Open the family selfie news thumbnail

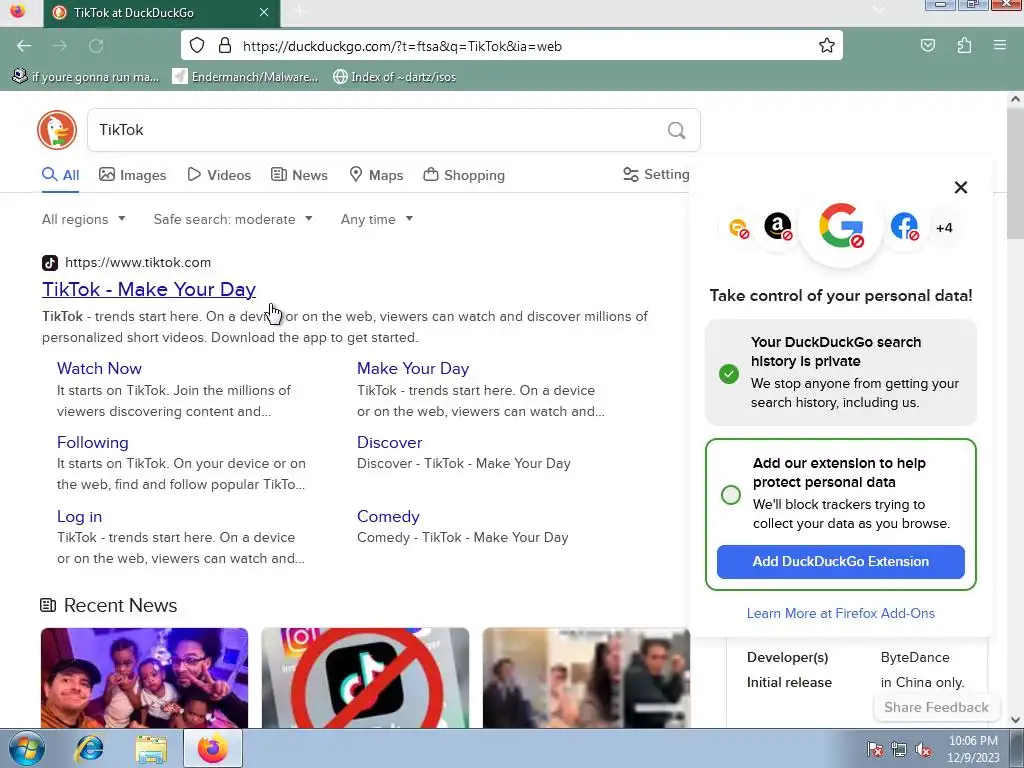[x=144, y=678]
